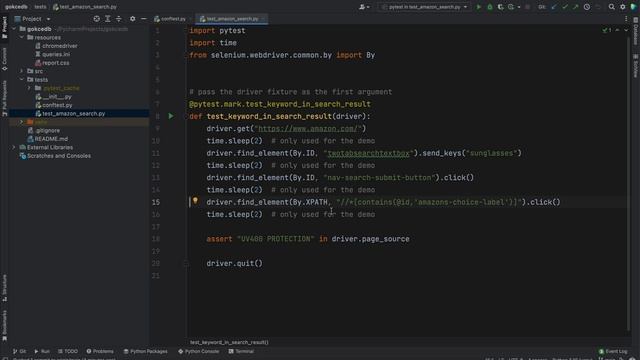Click the Git push arrow
Image resolution: width=640 pixels, height=360 pixels.
(x=576, y=7)
